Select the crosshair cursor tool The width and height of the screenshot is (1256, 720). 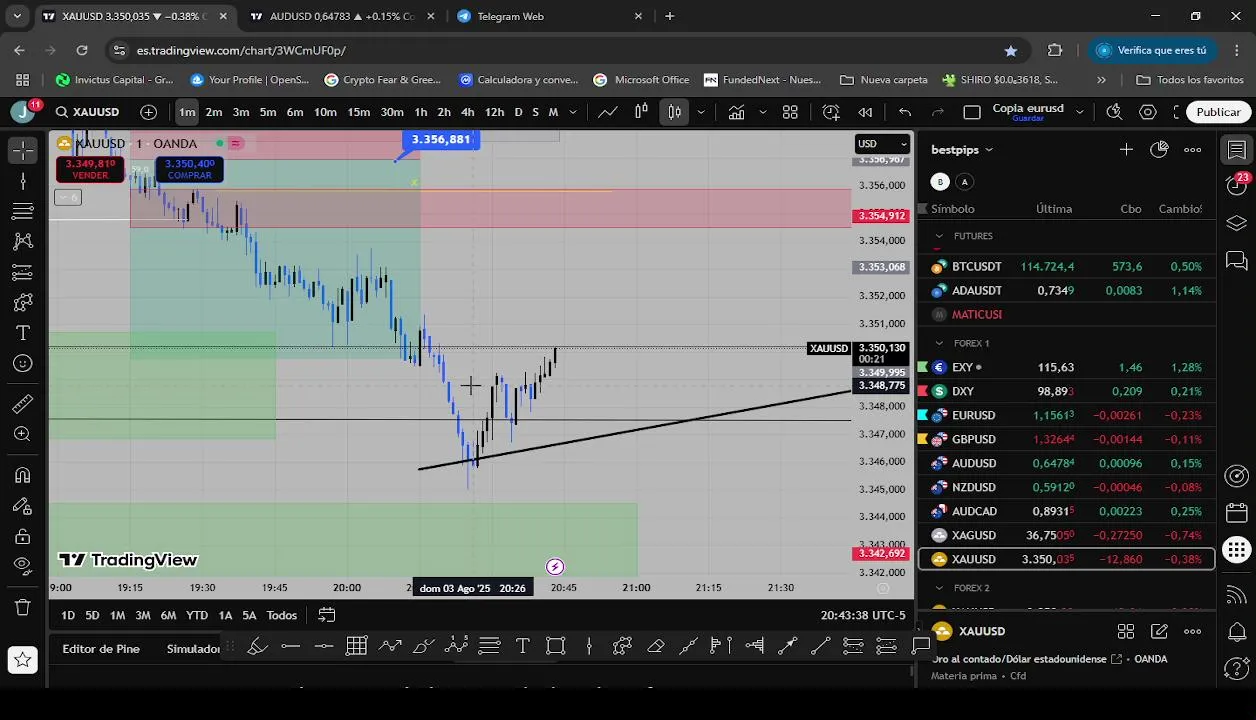(x=23, y=150)
